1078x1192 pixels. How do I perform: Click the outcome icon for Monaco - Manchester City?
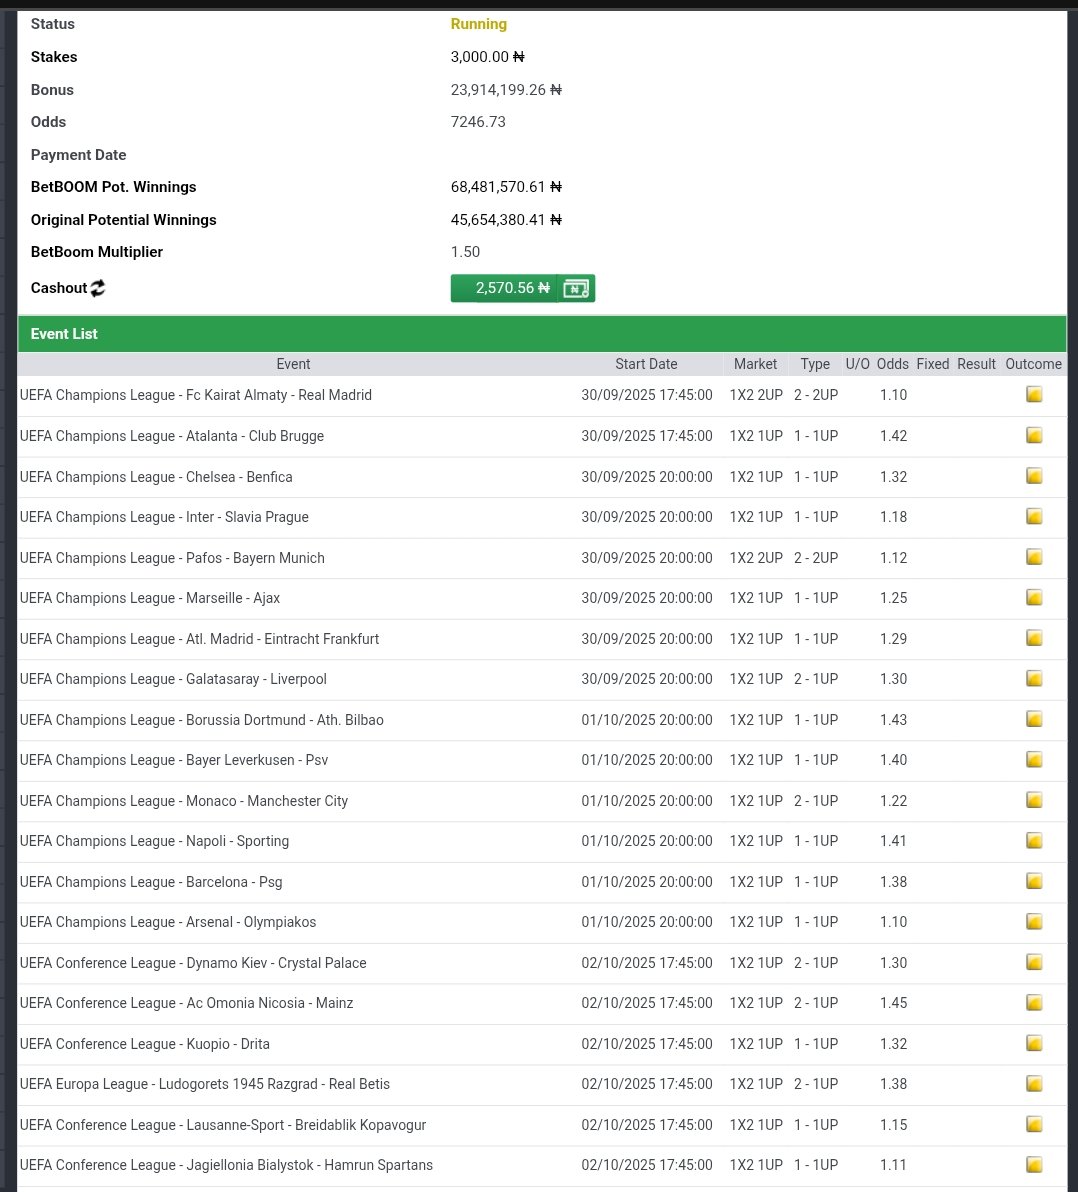(x=1033, y=800)
